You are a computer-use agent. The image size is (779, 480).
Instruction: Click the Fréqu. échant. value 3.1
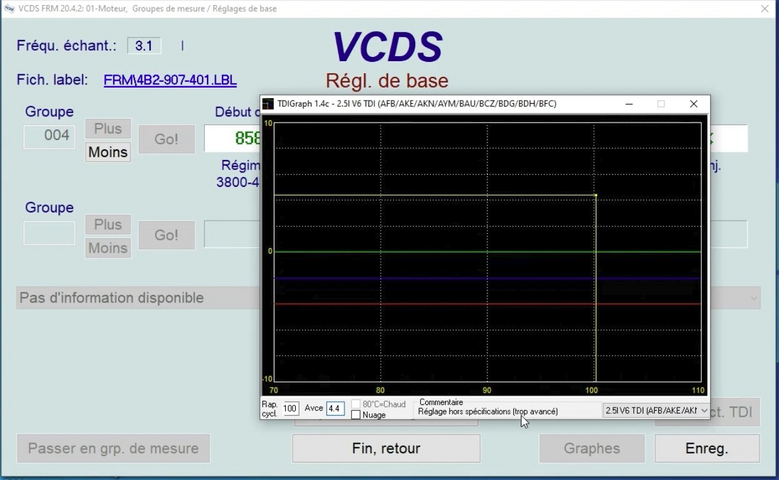click(144, 46)
